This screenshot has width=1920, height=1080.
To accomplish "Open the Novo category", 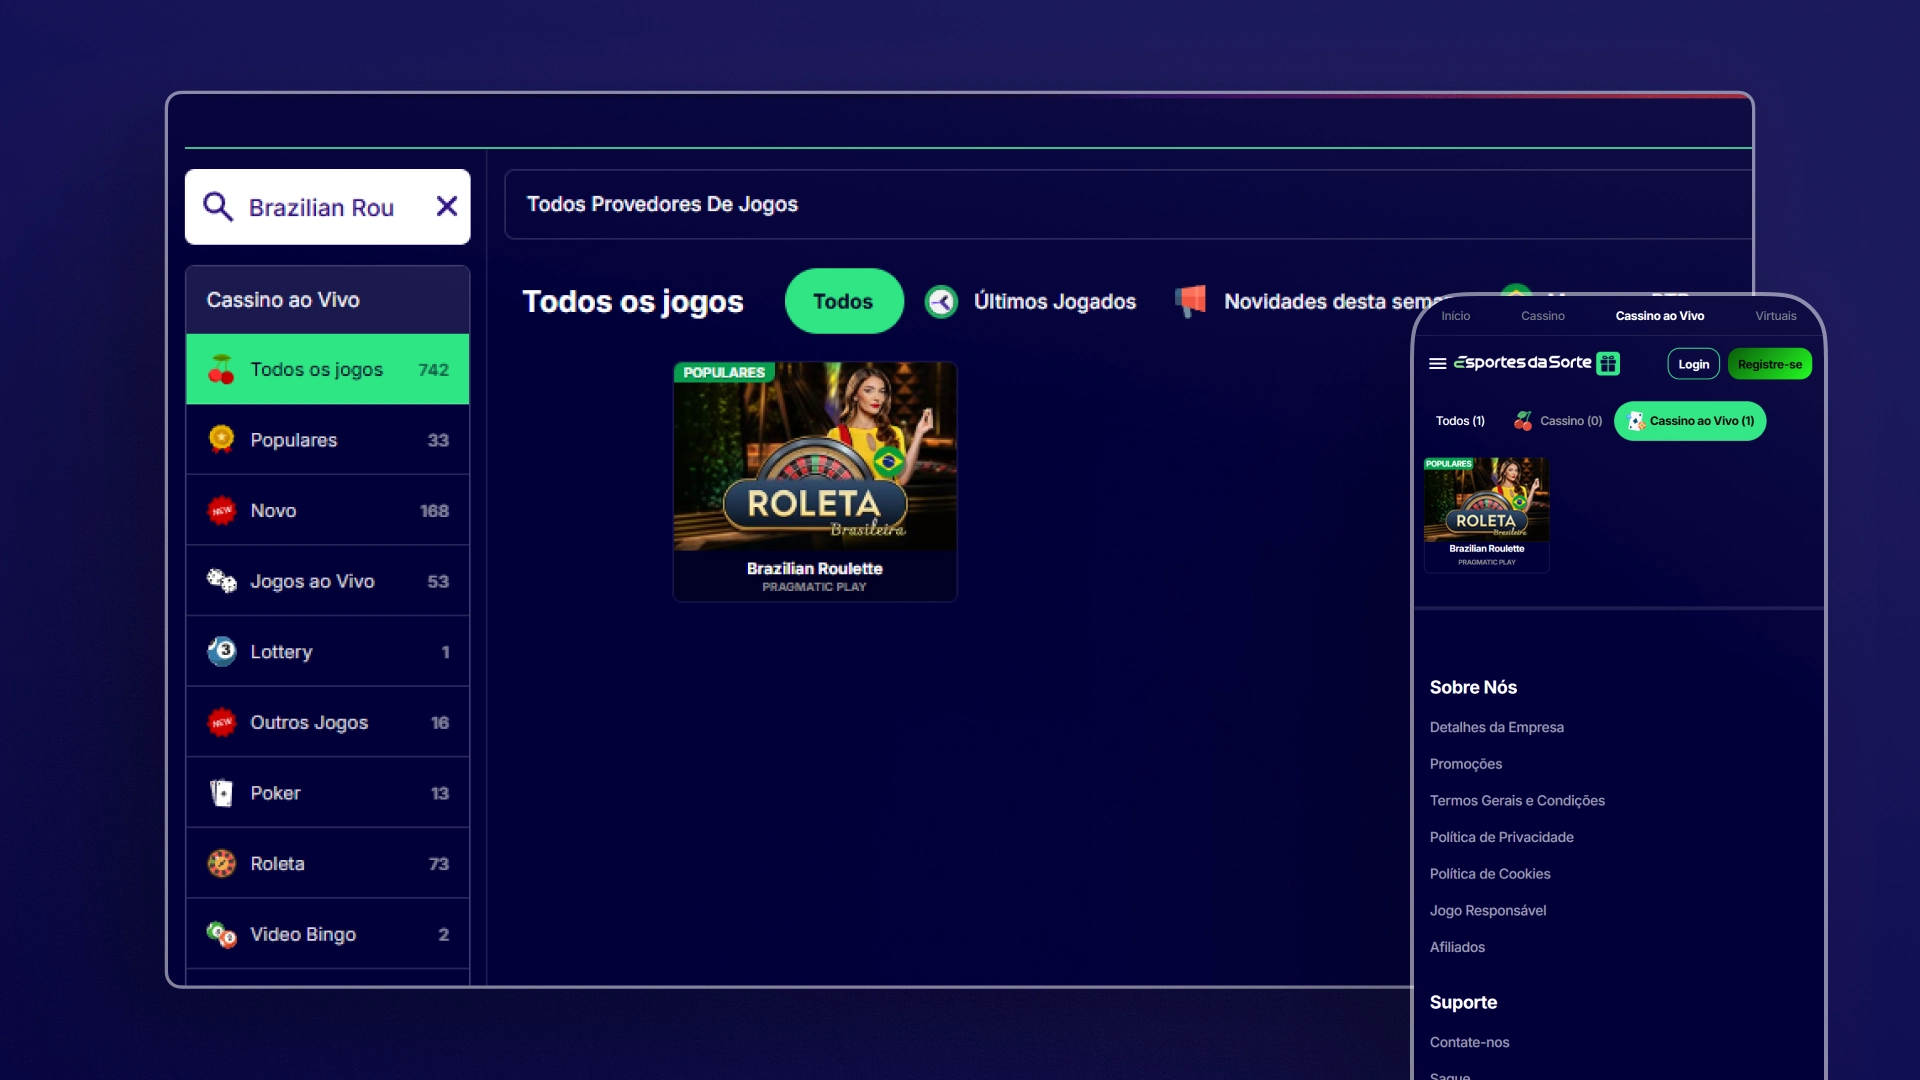I will [327, 510].
